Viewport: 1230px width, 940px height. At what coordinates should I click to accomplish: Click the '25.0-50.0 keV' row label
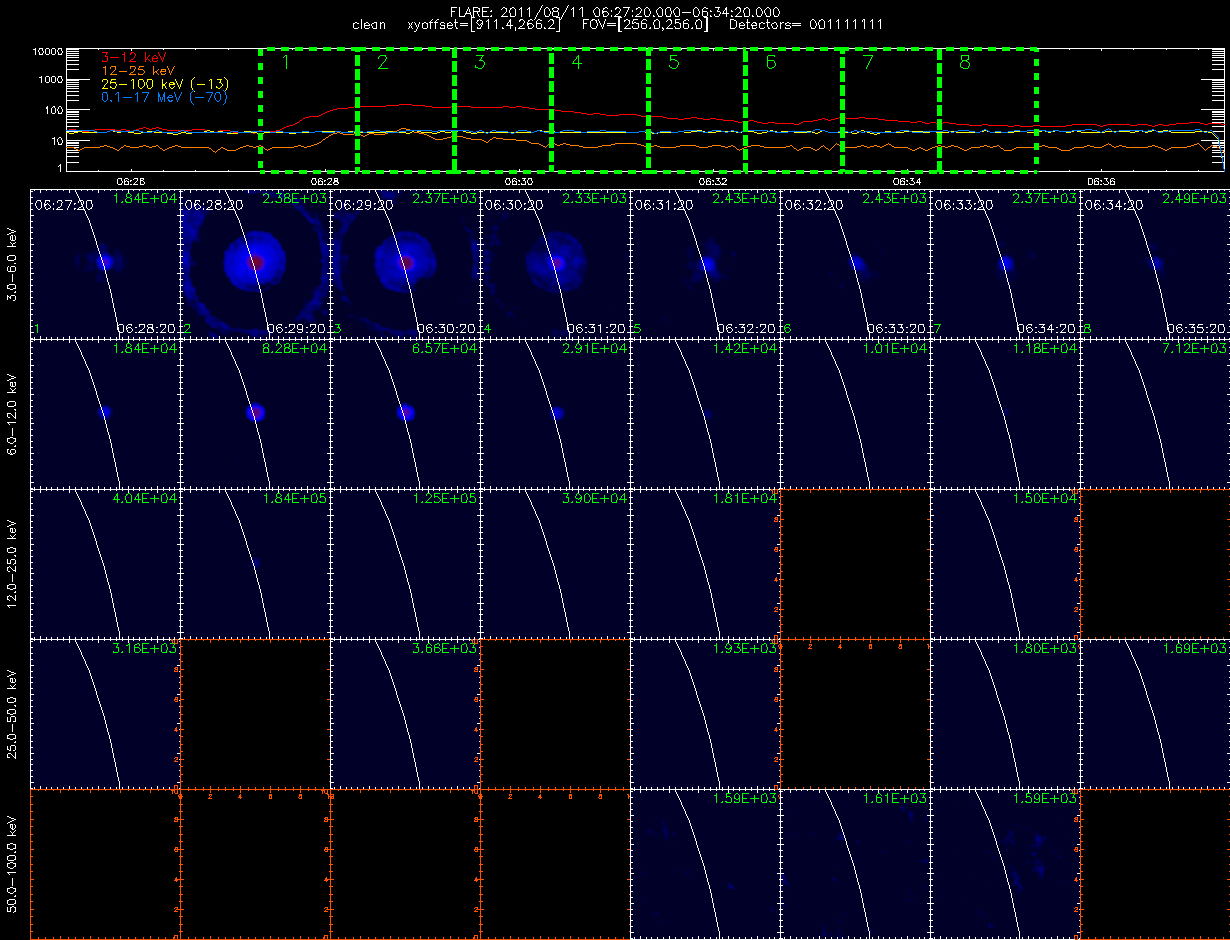[x=14, y=713]
